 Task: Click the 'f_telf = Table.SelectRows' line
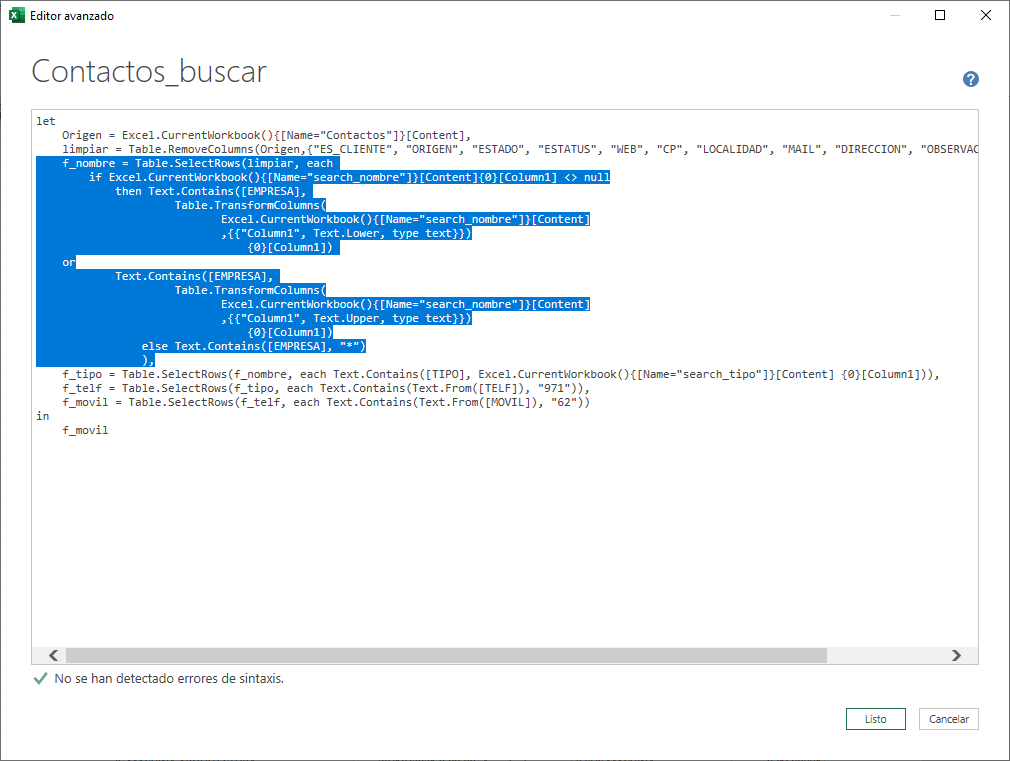[x=326, y=389]
